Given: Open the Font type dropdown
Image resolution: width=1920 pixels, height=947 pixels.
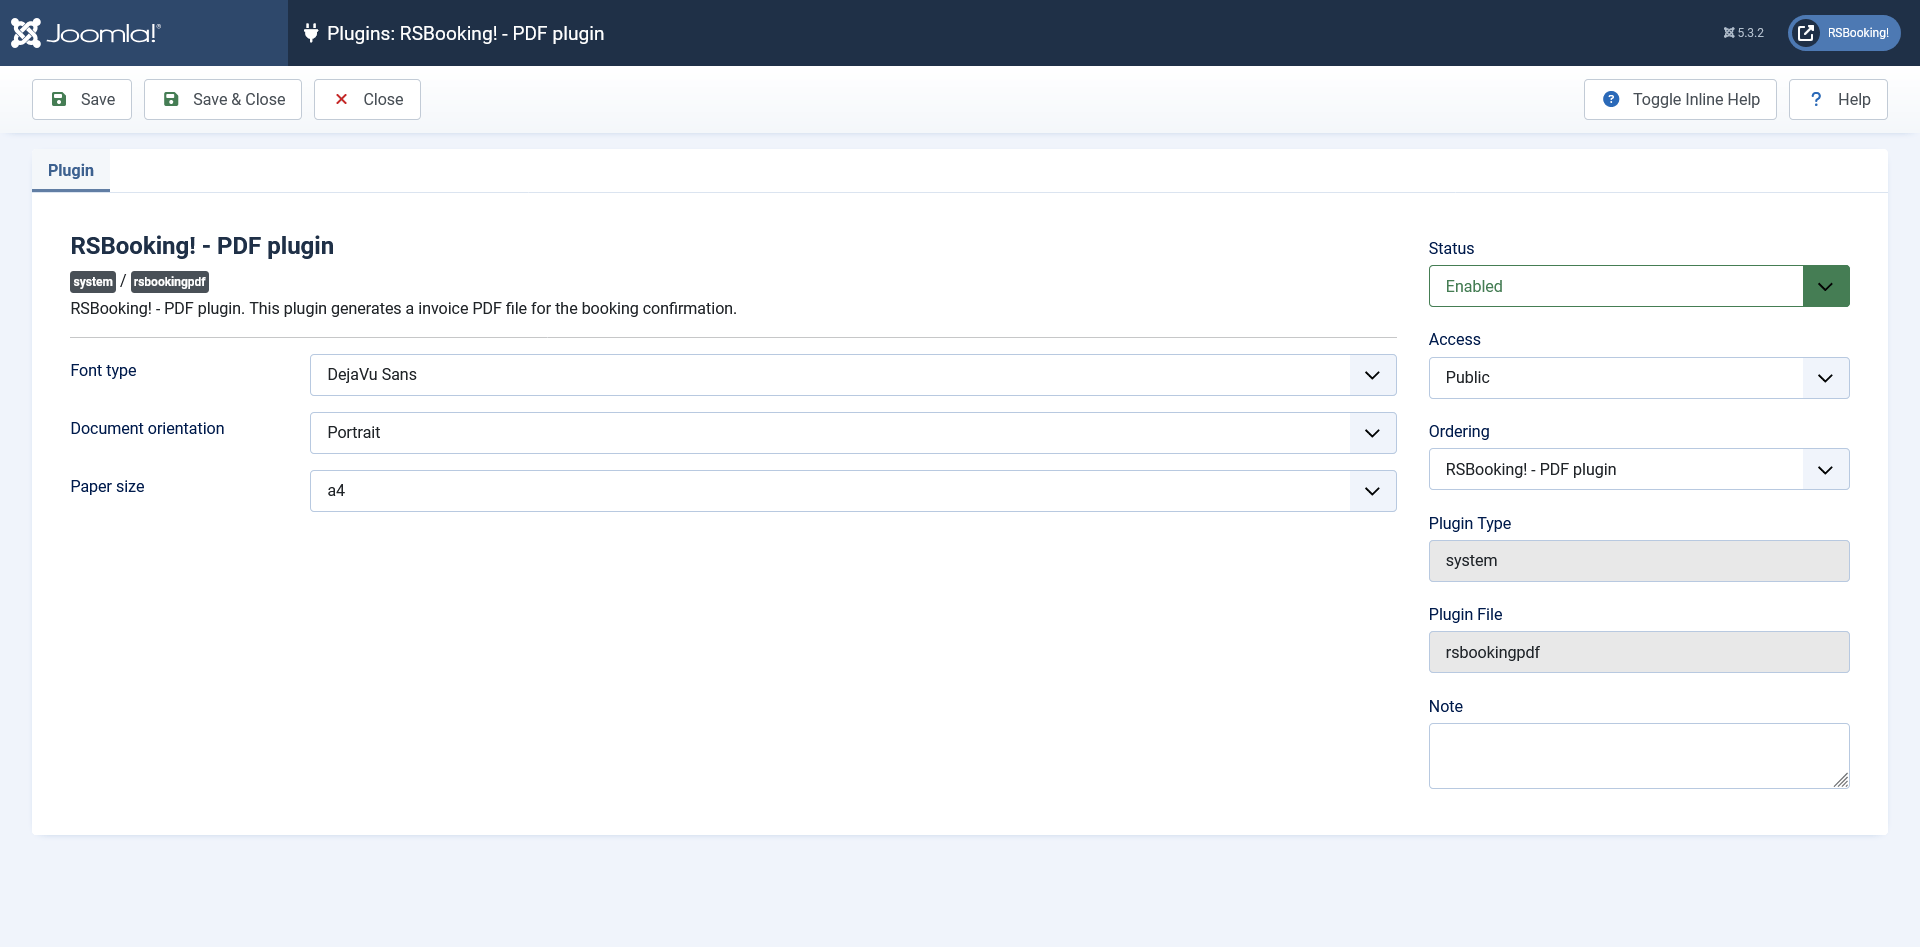Looking at the screenshot, I should (x=853, y=375).
